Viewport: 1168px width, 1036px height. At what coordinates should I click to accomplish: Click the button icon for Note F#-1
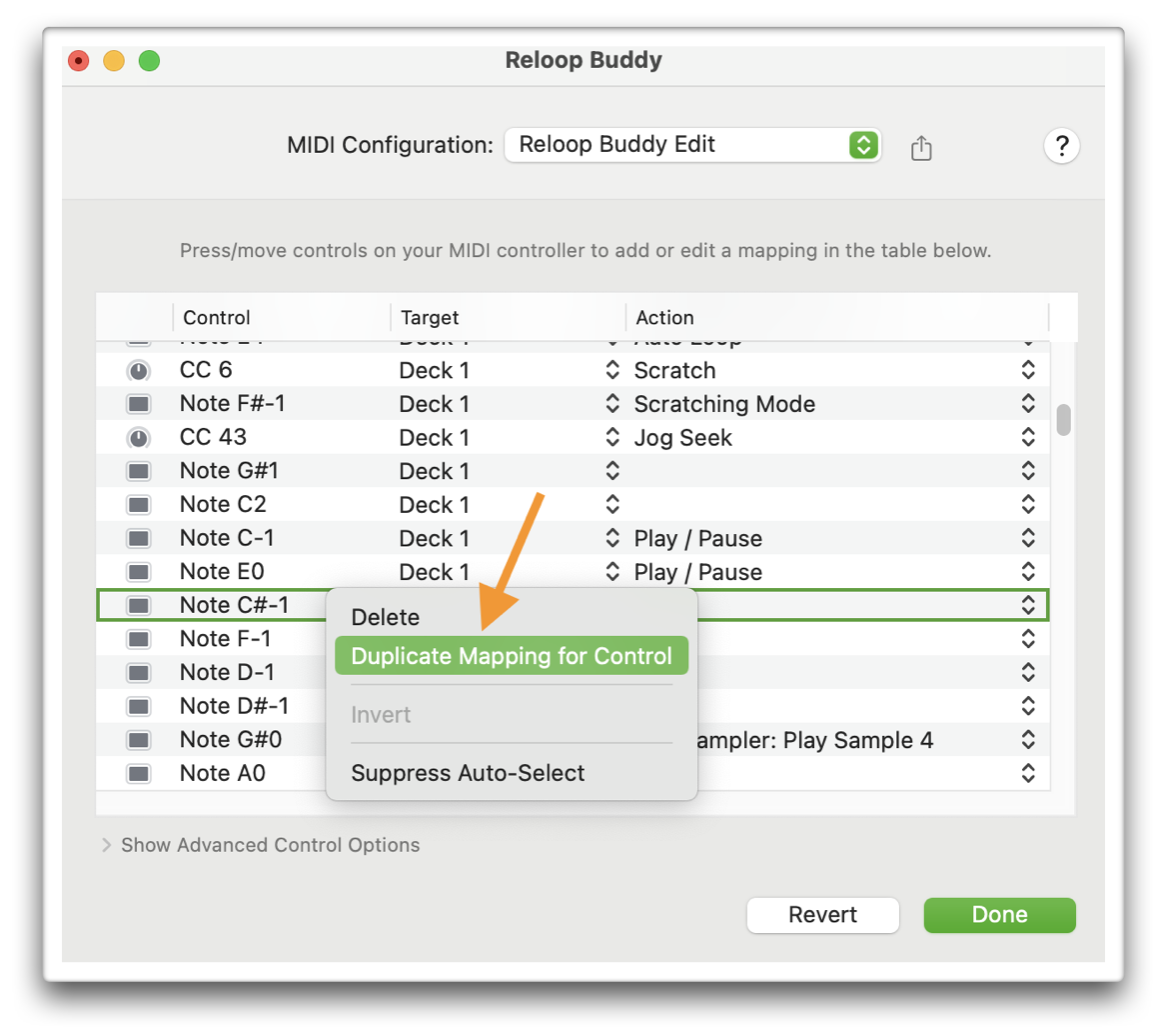pyautogui.click(x=139, y=404)
